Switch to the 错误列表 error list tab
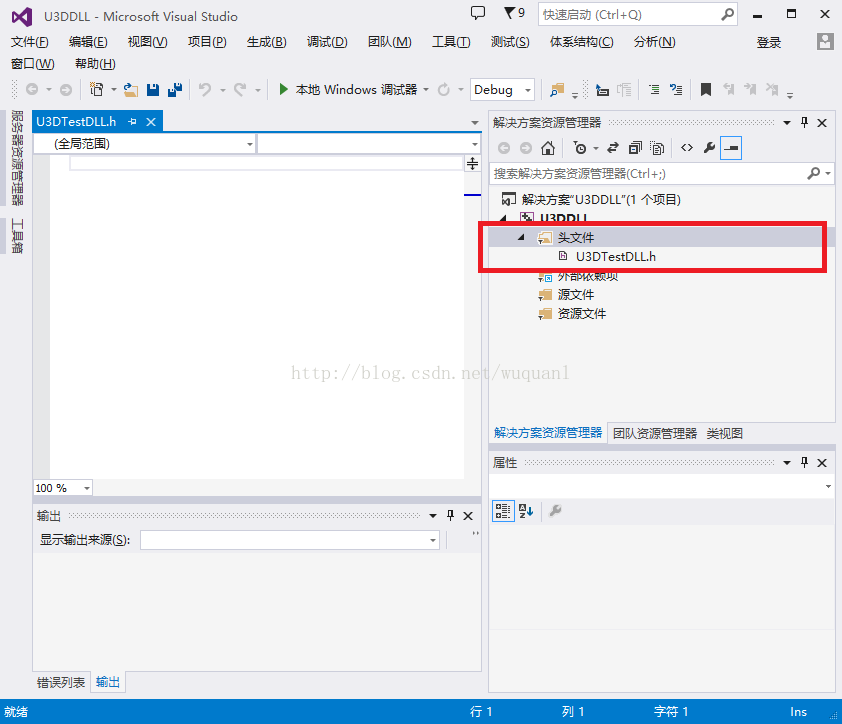842x724 pixels. click(61, 682)
